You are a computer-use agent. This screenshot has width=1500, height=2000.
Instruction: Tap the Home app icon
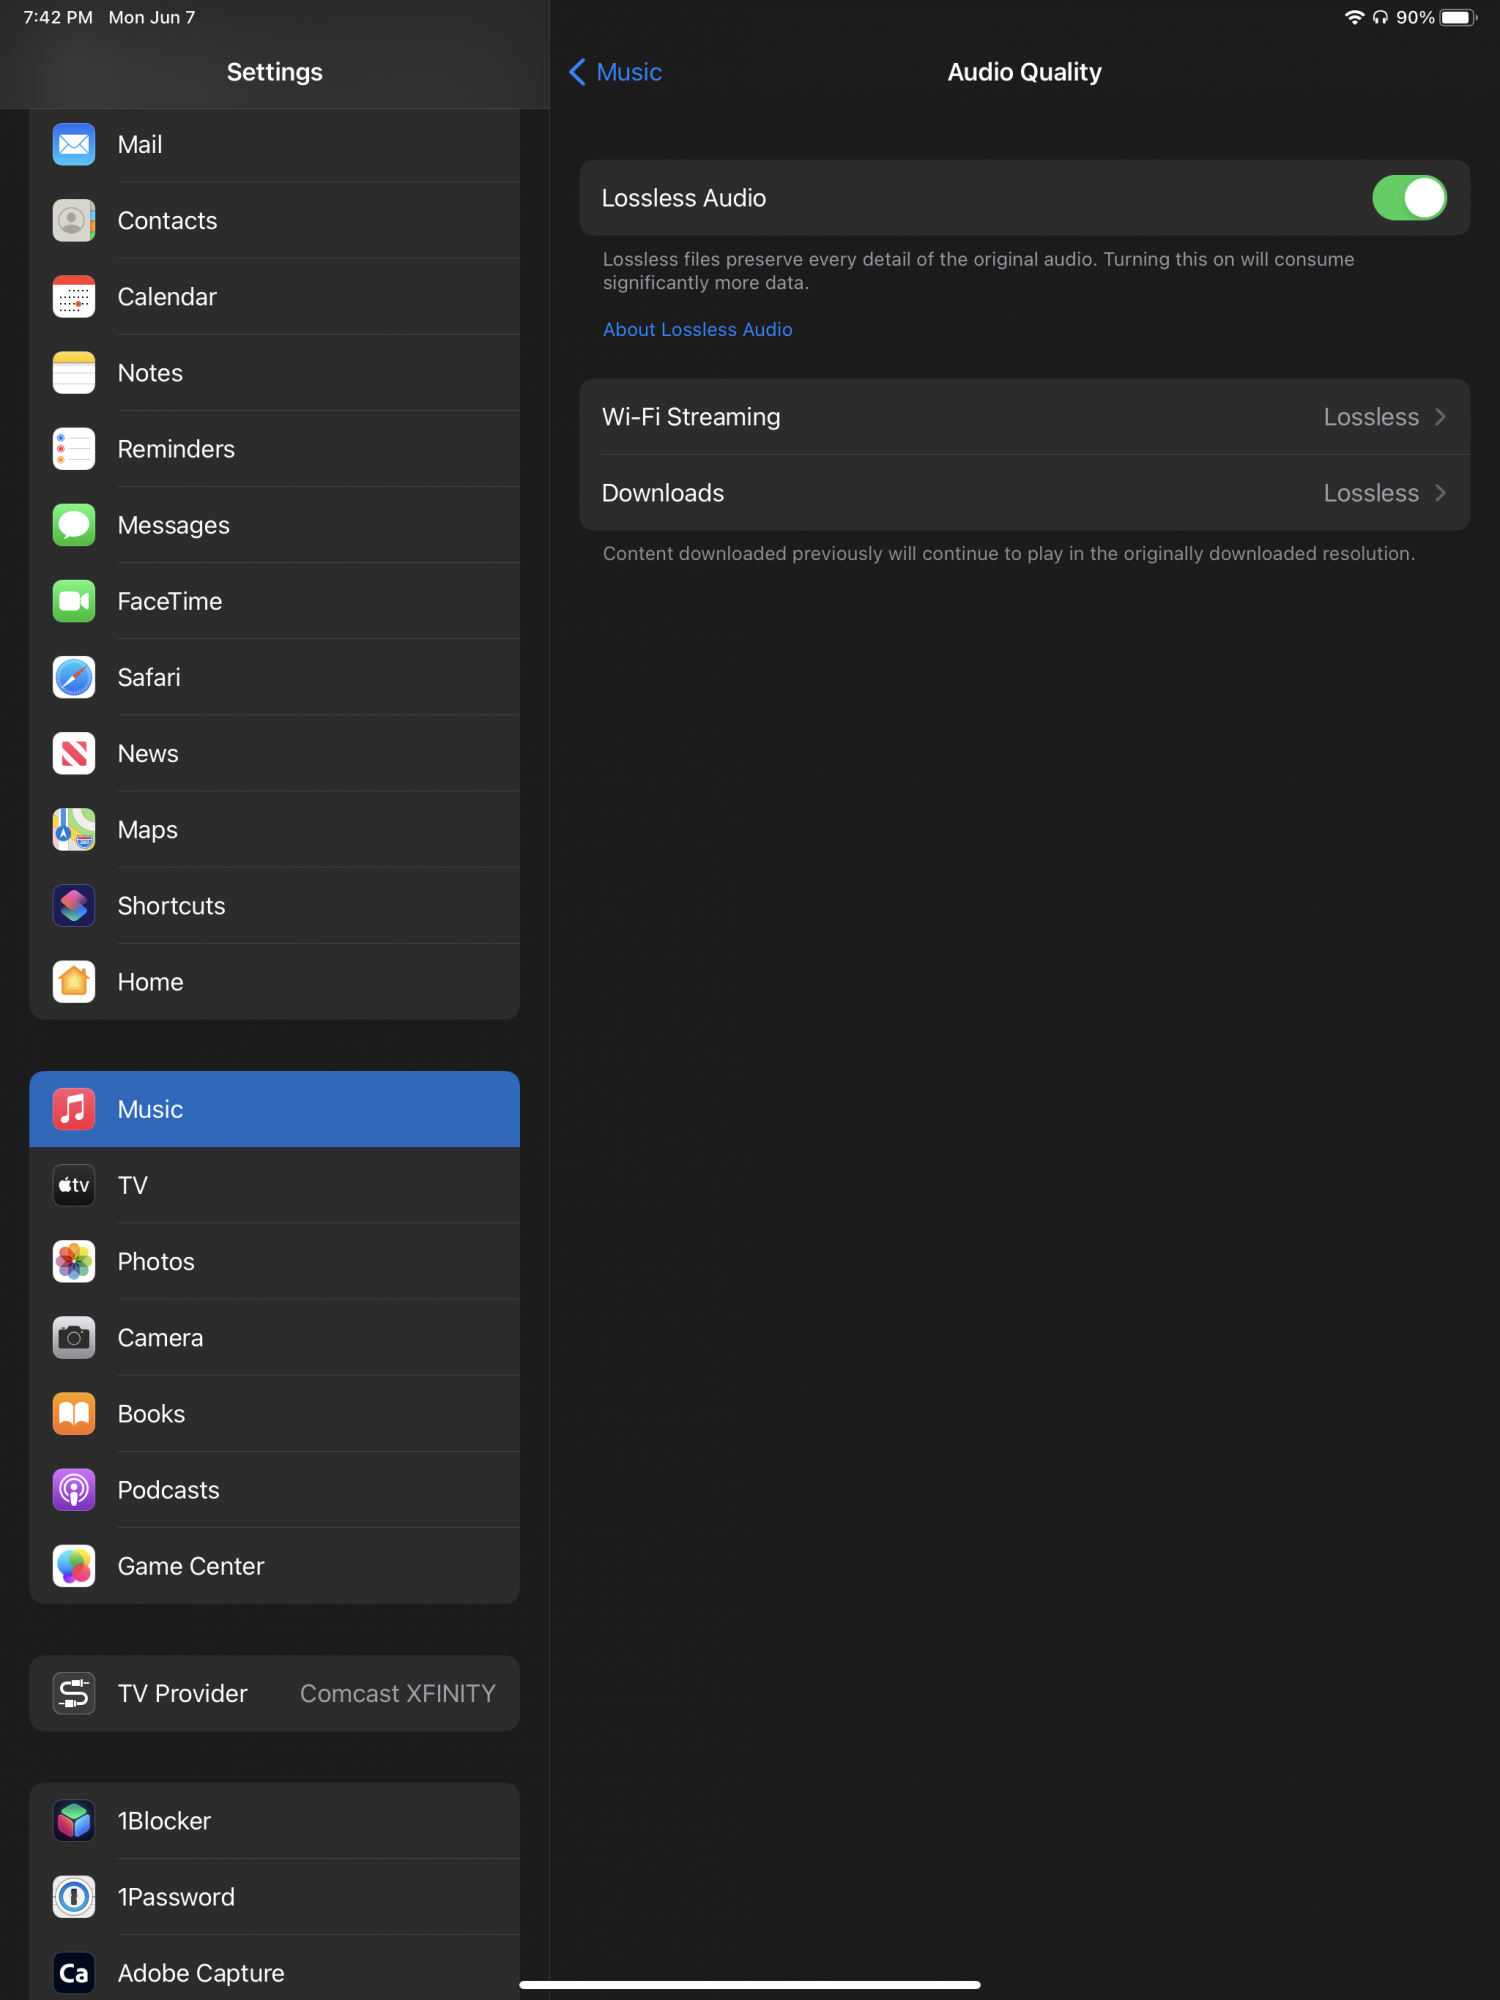click(74, 982)
